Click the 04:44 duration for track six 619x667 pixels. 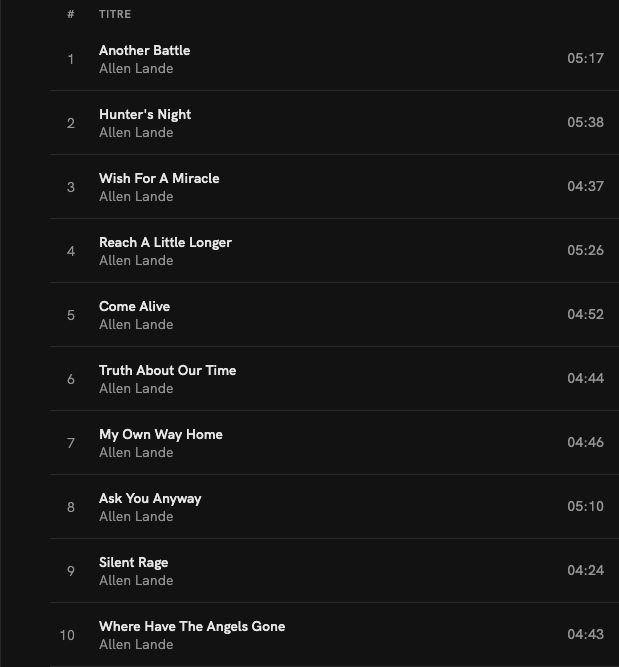[x=585, y=378]
